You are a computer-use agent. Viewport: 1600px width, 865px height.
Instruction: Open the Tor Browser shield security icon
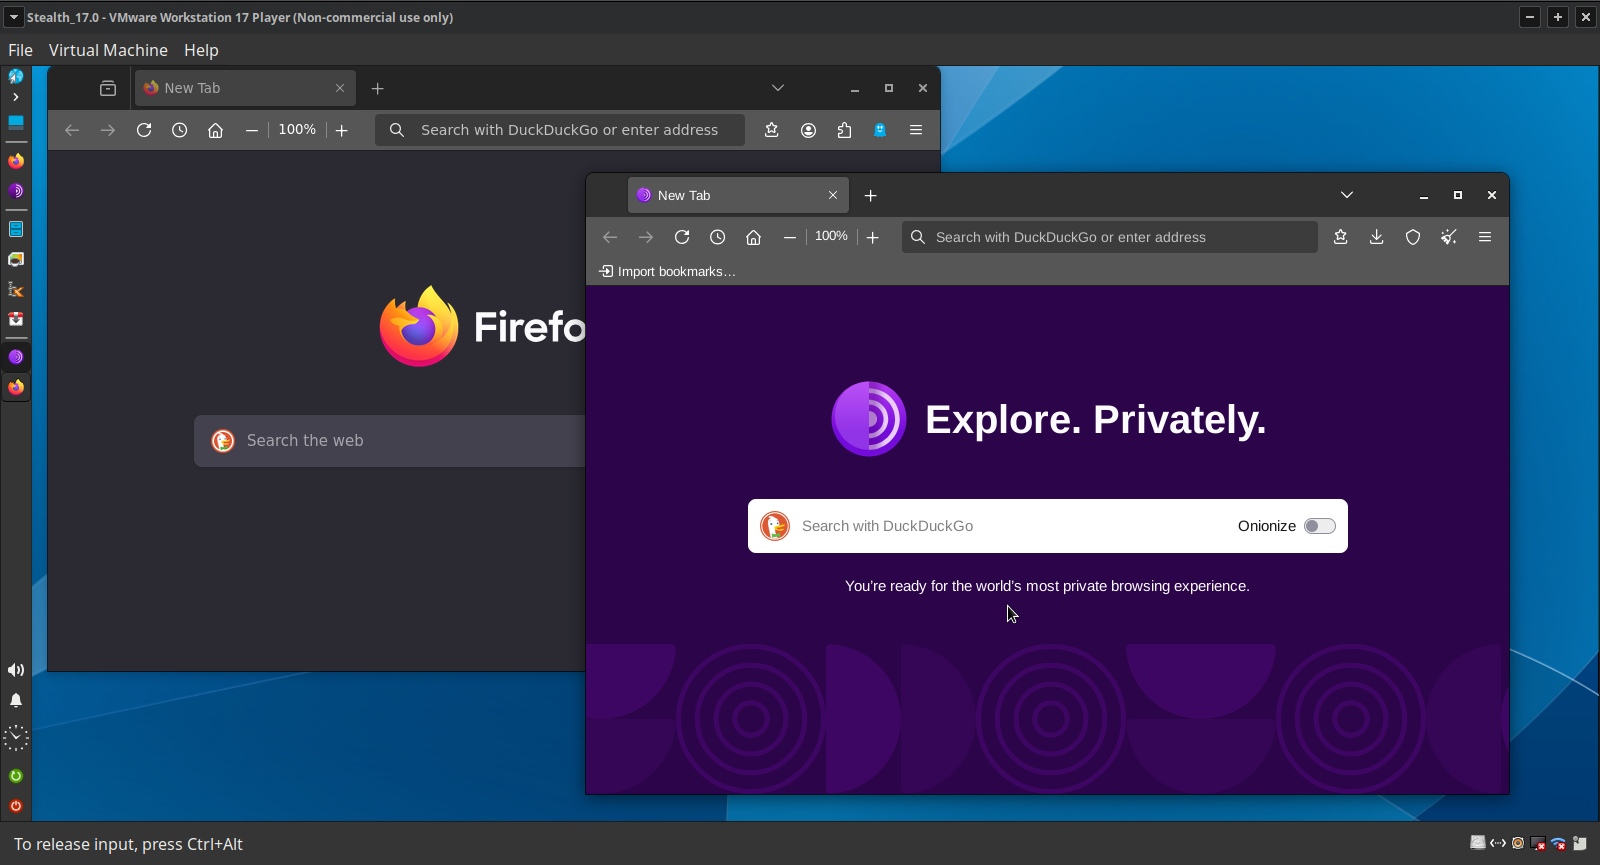[x=1413, y=237]
